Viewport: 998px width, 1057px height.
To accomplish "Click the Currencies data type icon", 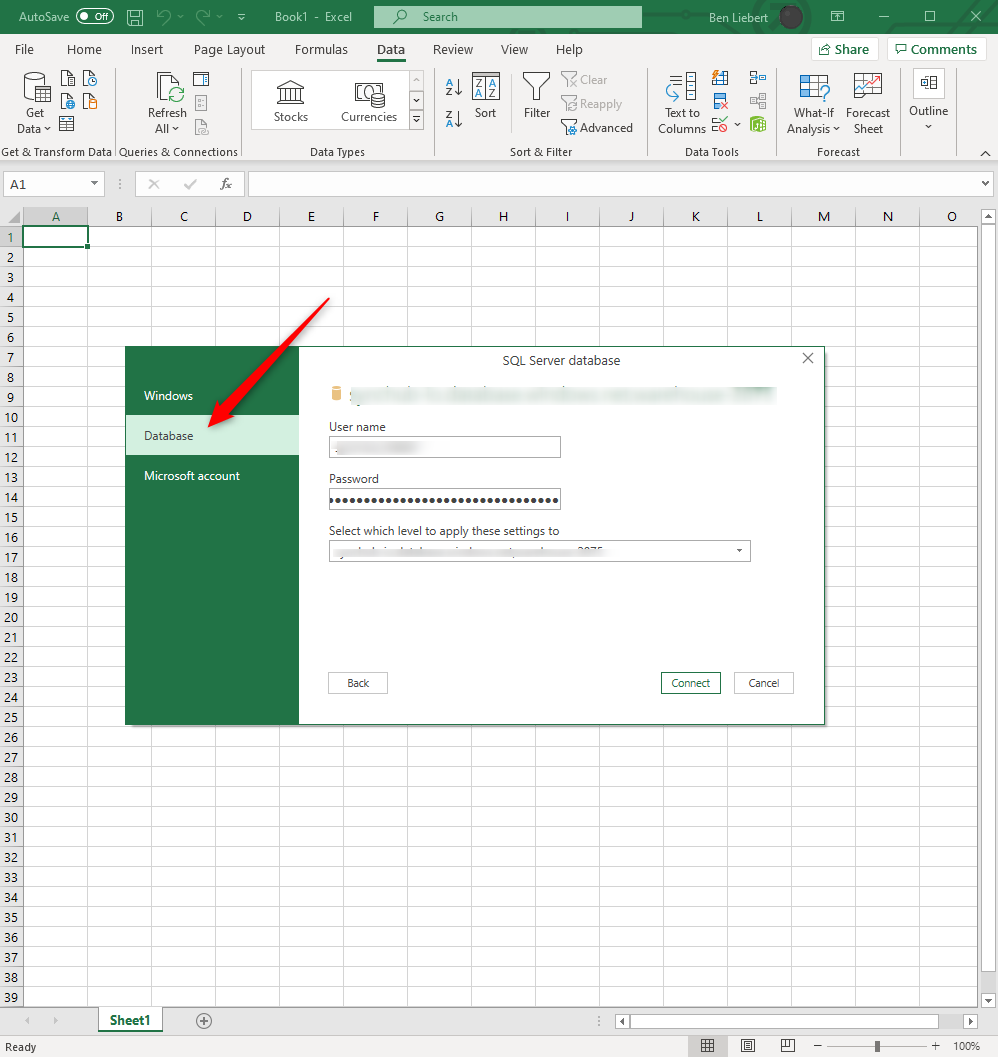I will click(369, 101).
